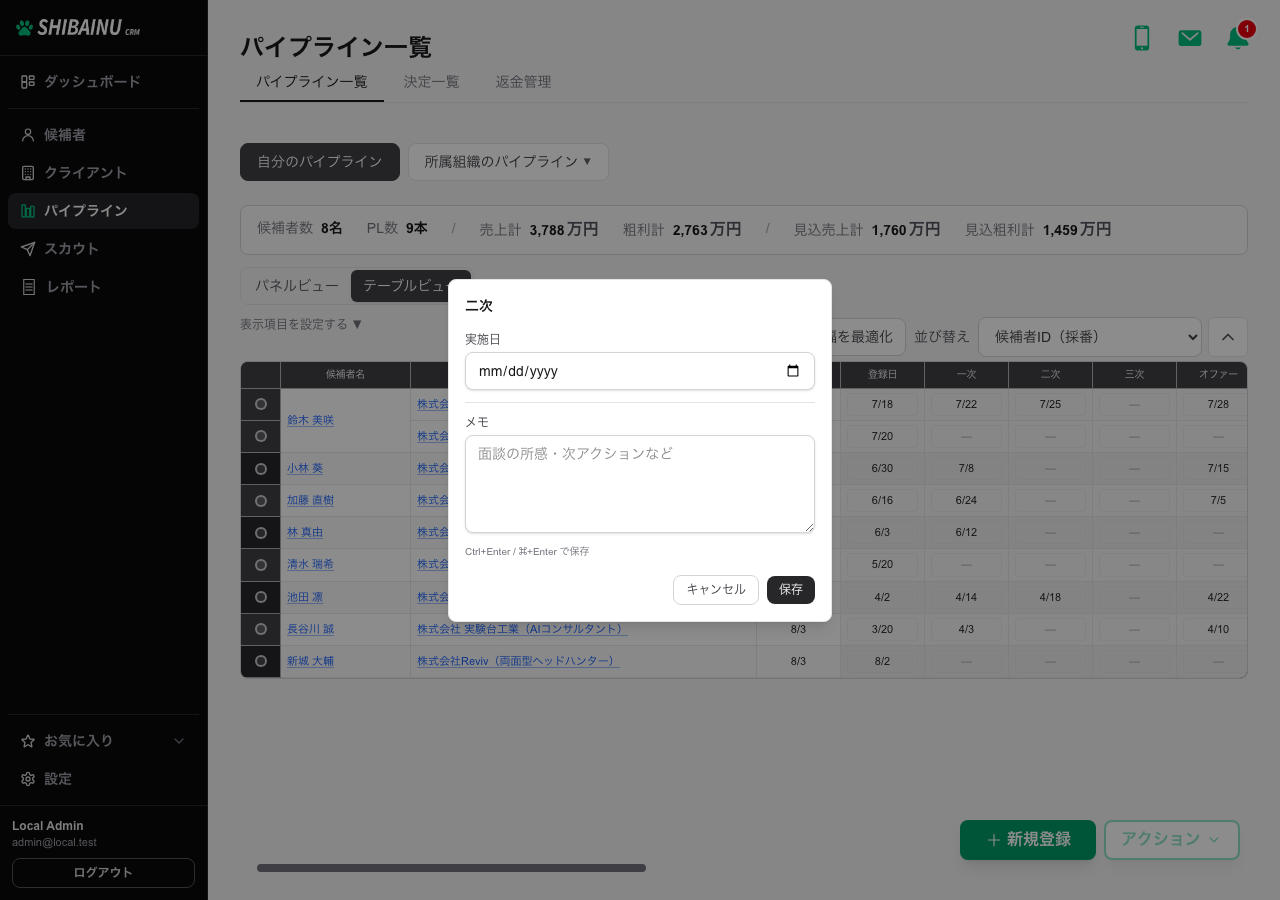1280x900 pixels.
Task: Select radio button for 新城 大輔 row
Action: click(261, 661)
